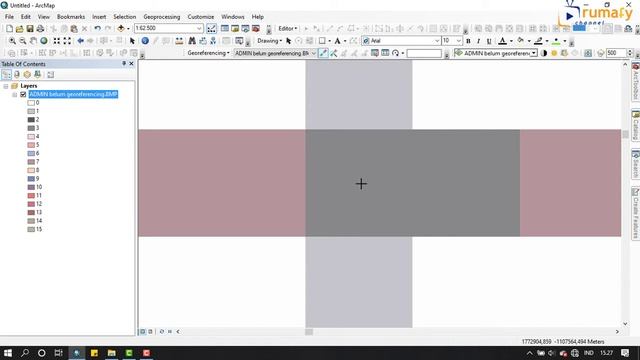Adjust layer contrast icon
The image size is (640, 360).
click(x=544, y=53)
